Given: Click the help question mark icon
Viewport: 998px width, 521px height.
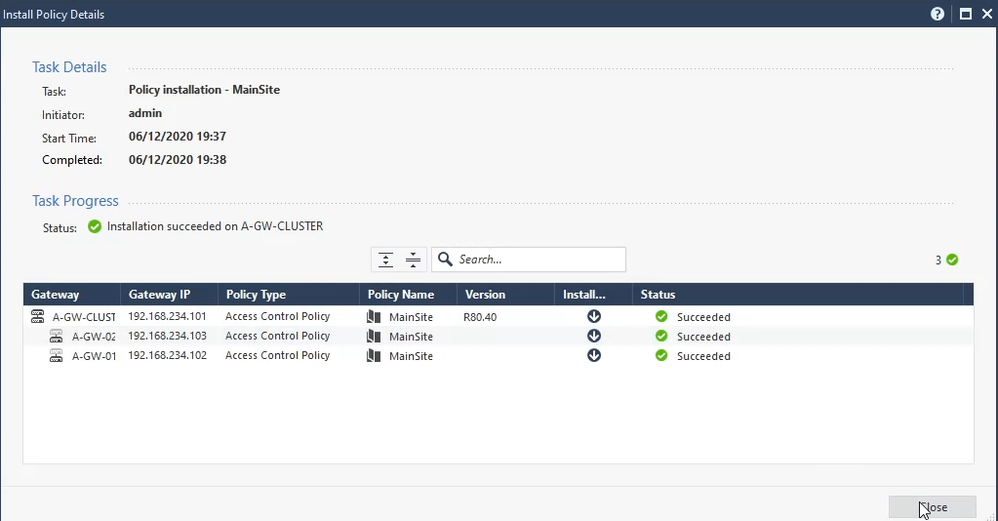Looking at the screenshot, I should click(x=938, y=14).
